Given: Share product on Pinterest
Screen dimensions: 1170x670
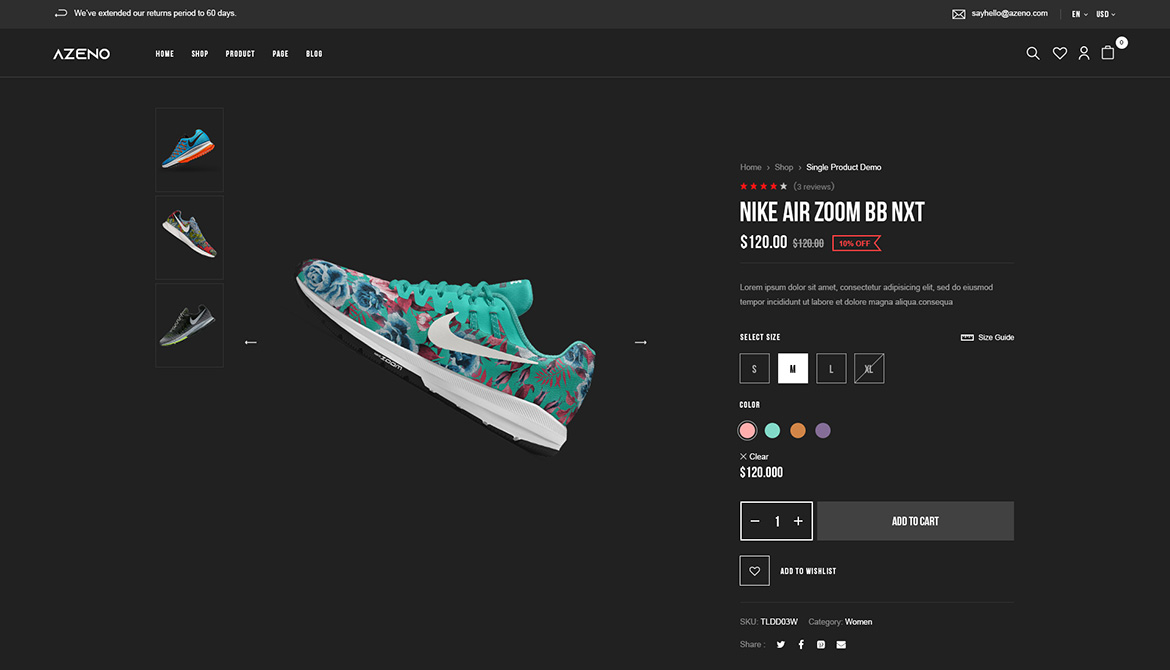Looking at the screenshot, I should pyautogui.click(x=821, y=645).
